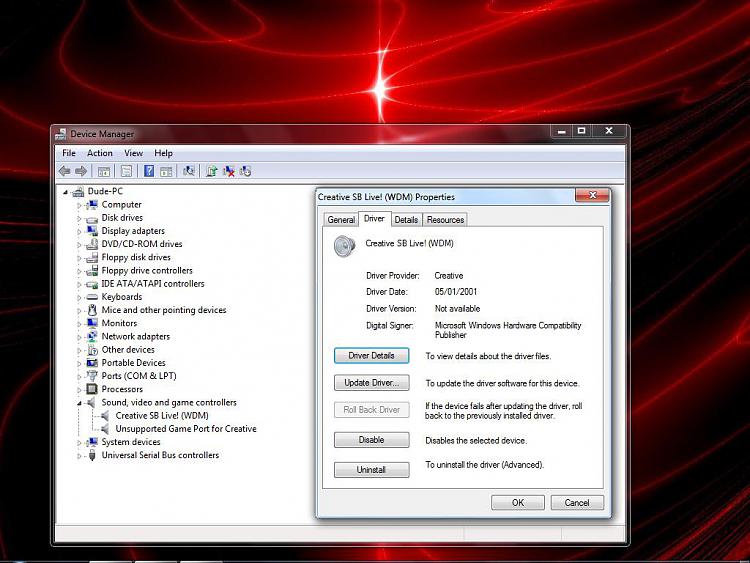The image size is (750, 563).
Task: Close the Creative SB Live! Properties dialog
Action: (593, 195)
